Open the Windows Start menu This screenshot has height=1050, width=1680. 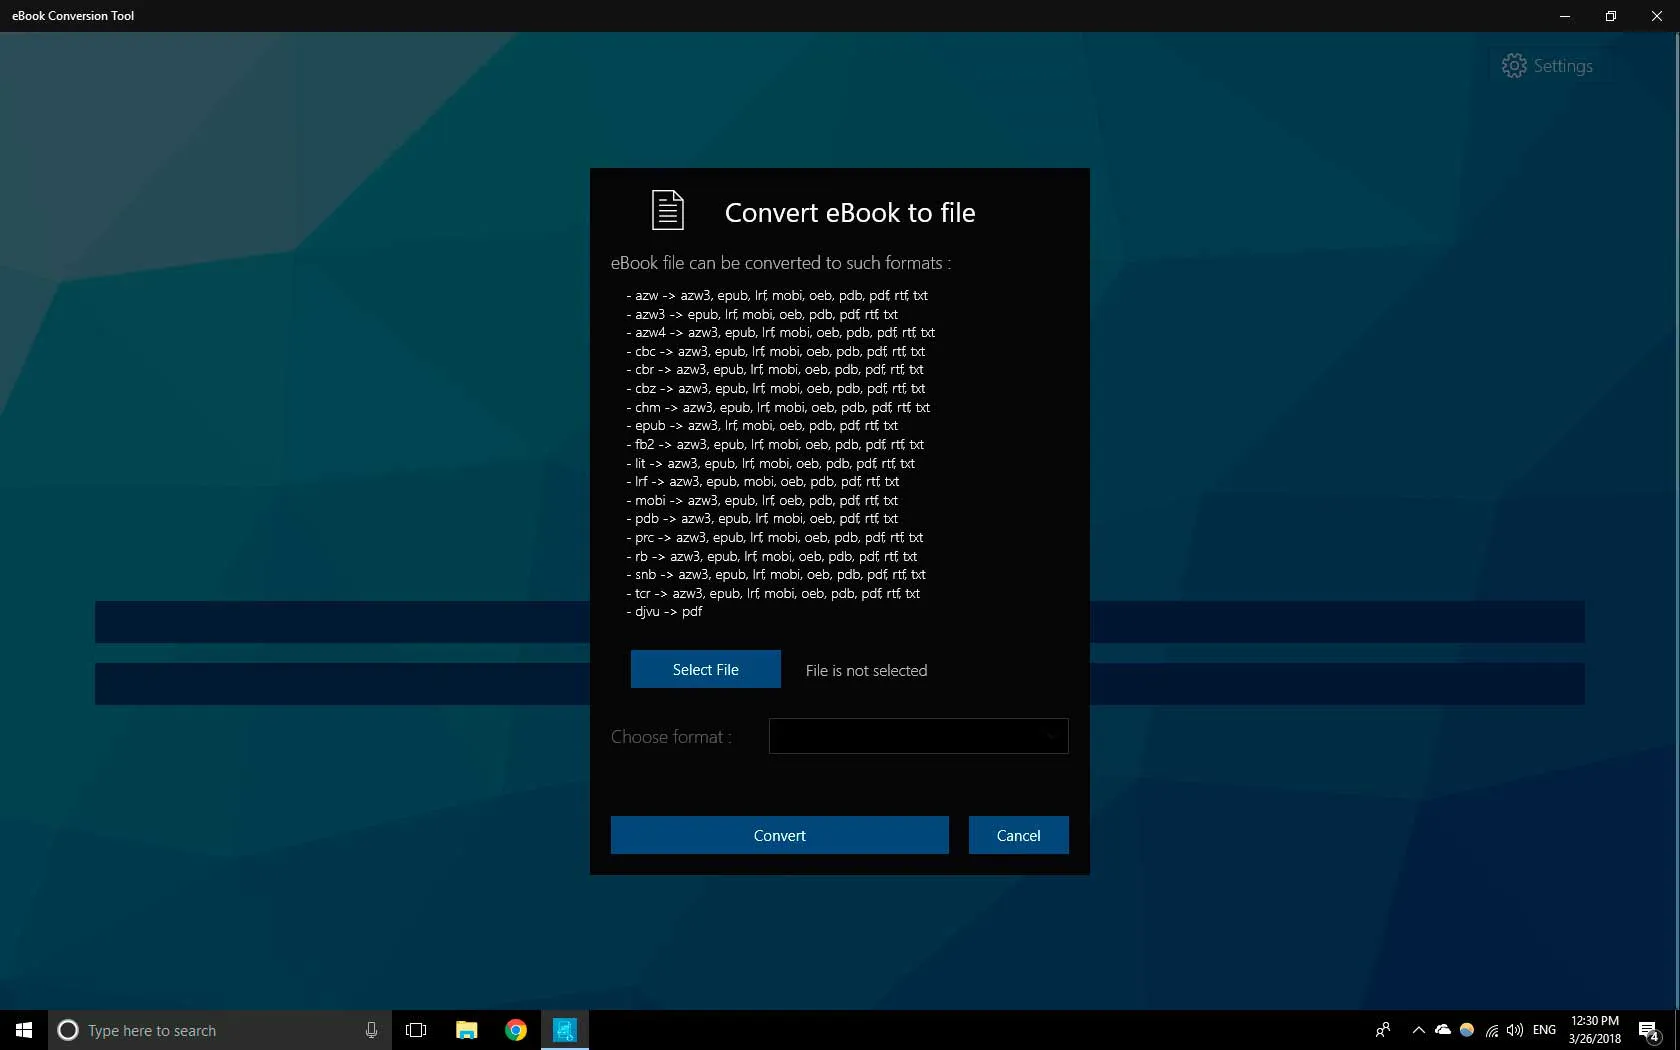point(24,1030)
